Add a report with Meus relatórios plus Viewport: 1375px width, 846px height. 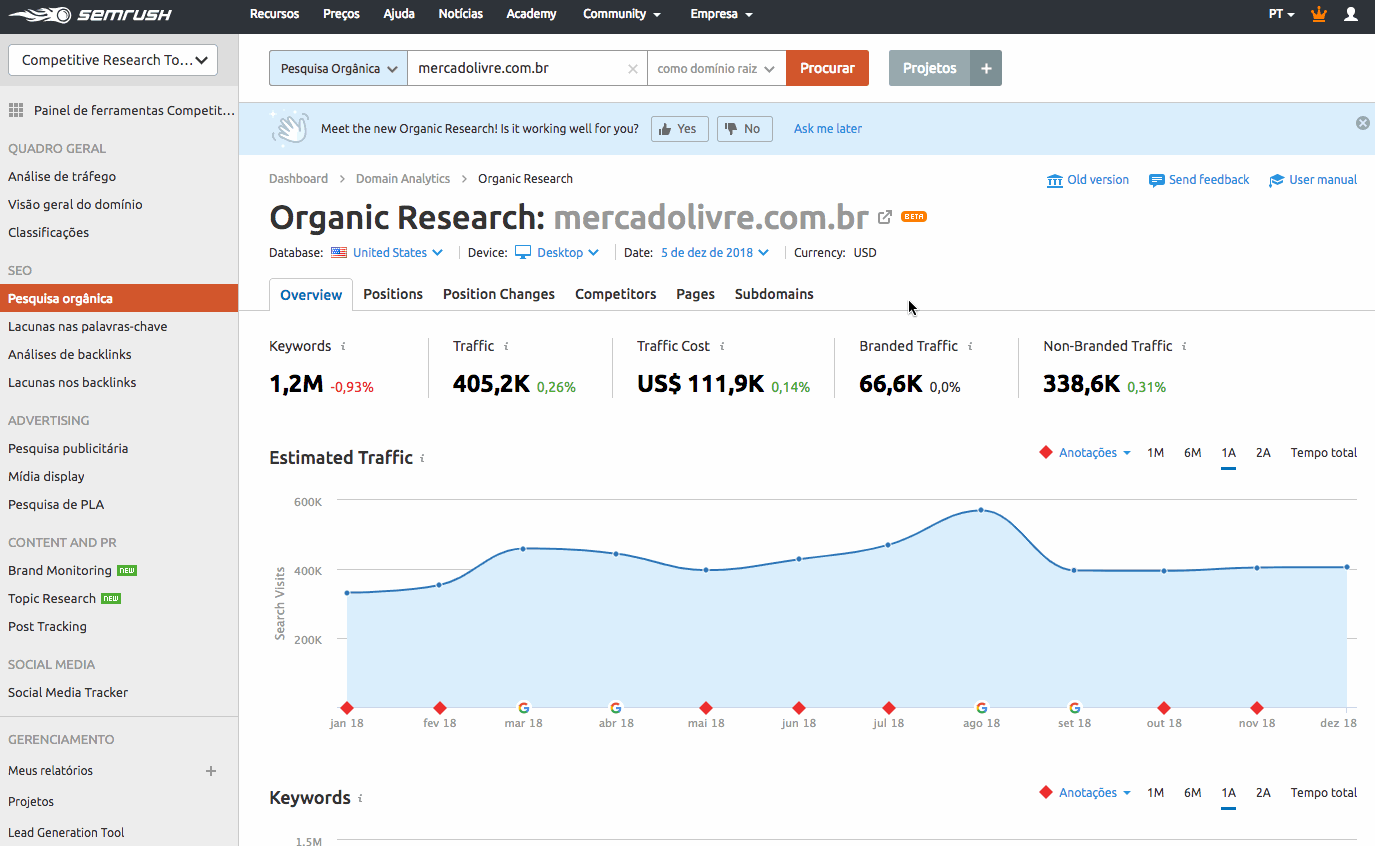[211, 771]
